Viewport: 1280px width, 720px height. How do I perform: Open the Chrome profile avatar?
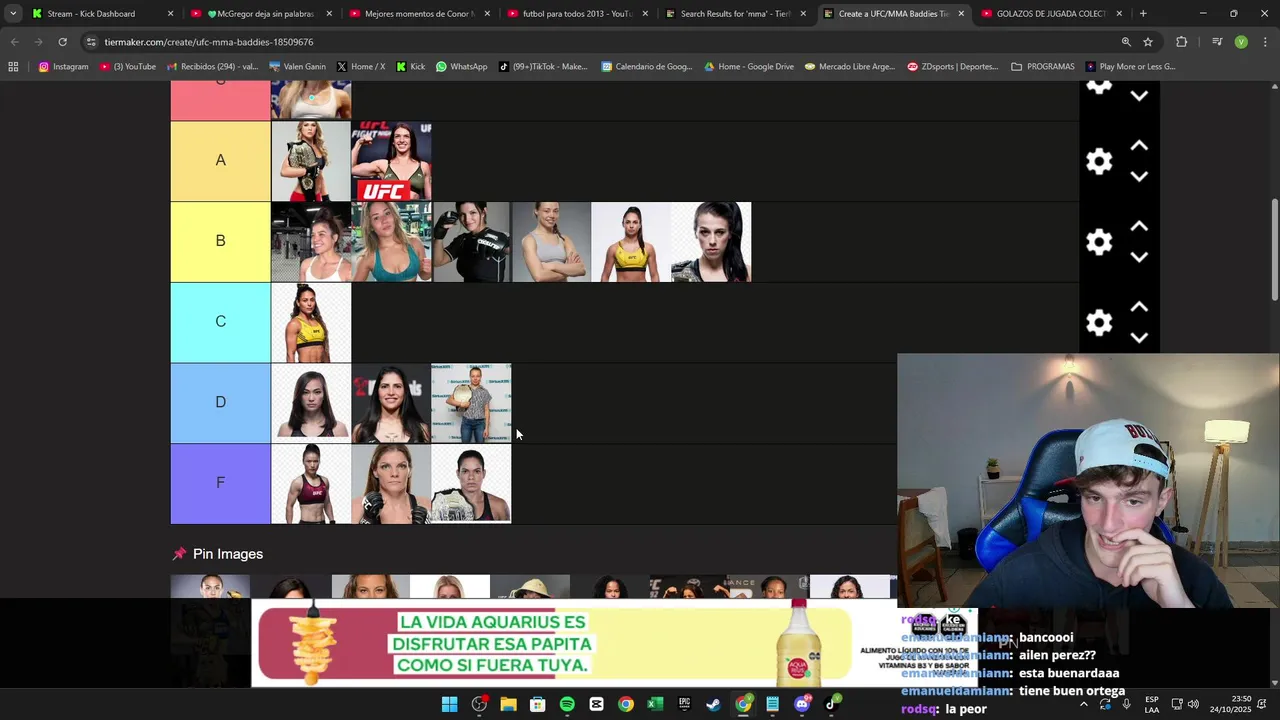pos(1241,42)
